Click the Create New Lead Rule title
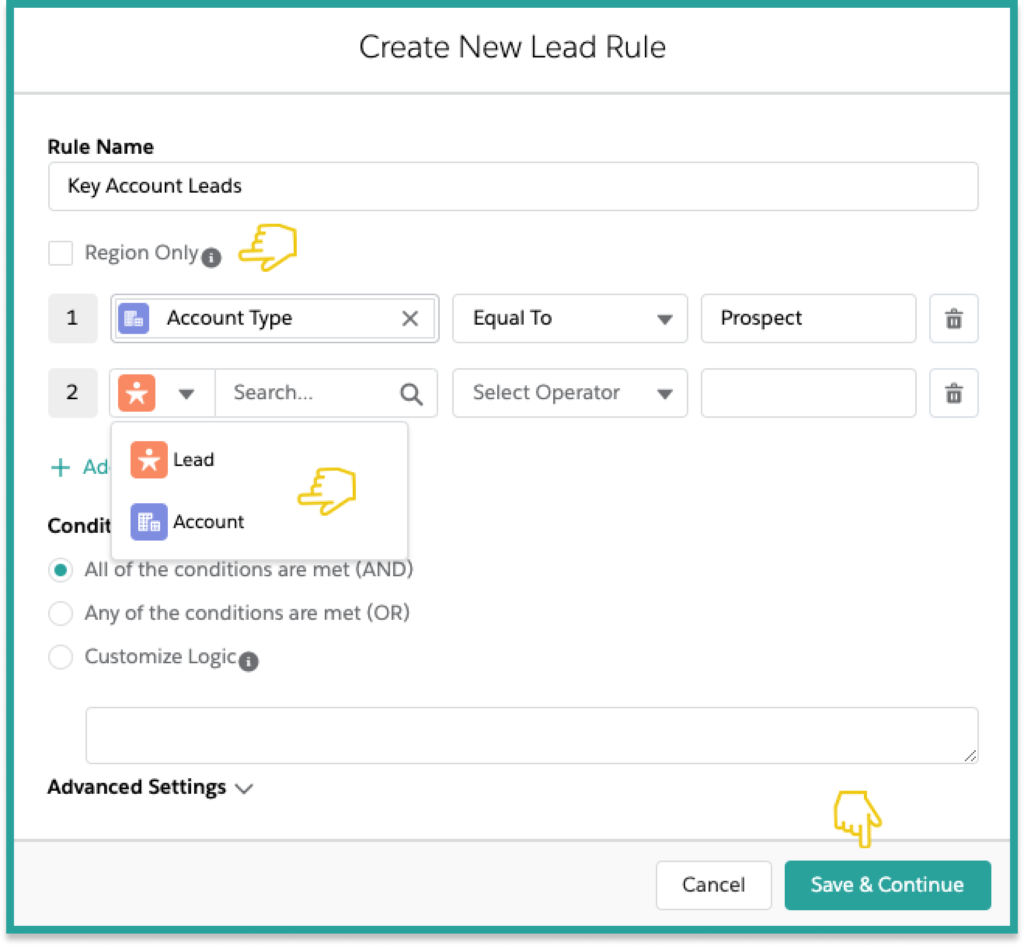 (x=512, y=48)
